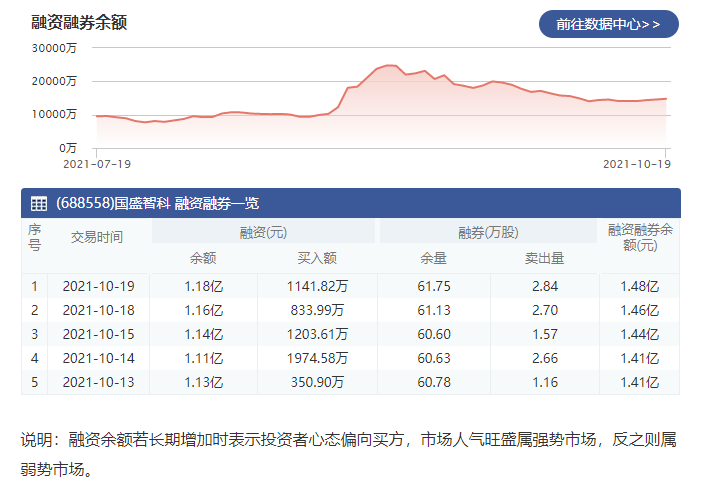703x484 pixels.
Task: Select the 2021-10-19 date cell
Action: 99,286
